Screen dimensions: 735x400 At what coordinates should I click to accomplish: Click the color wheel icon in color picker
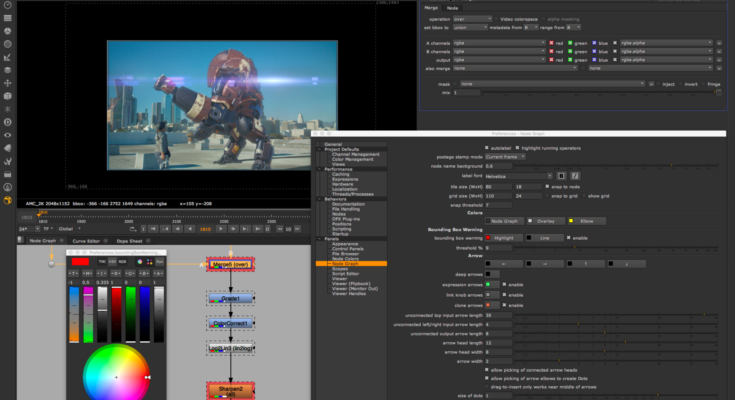tap(140, 262)
